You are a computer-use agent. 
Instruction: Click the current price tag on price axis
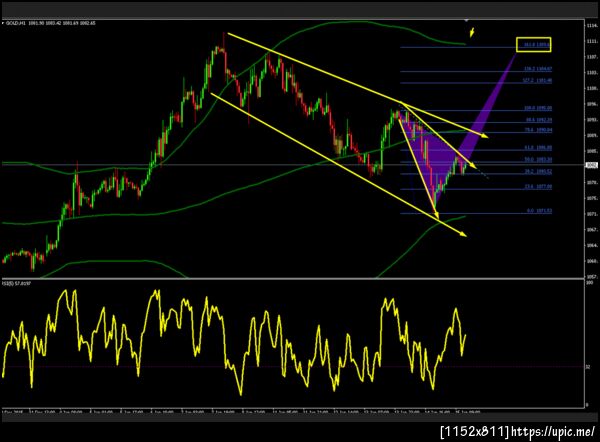click(592, 165)
